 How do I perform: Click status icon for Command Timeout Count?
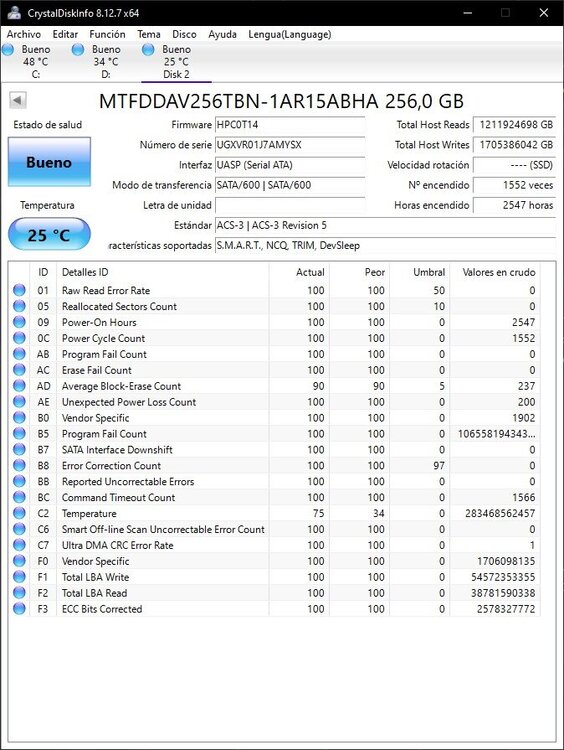19,497
